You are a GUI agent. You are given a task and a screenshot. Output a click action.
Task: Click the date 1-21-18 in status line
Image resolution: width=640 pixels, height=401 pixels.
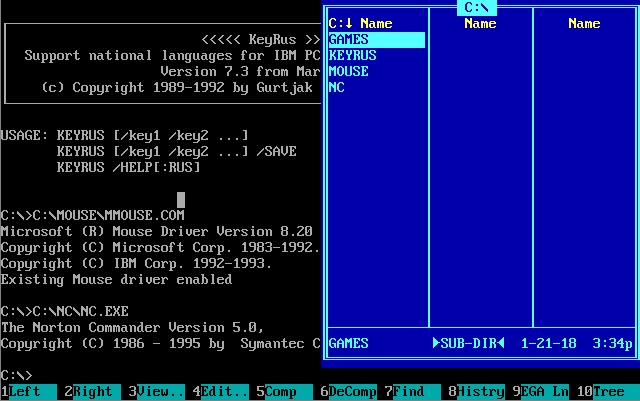(549, 343)
